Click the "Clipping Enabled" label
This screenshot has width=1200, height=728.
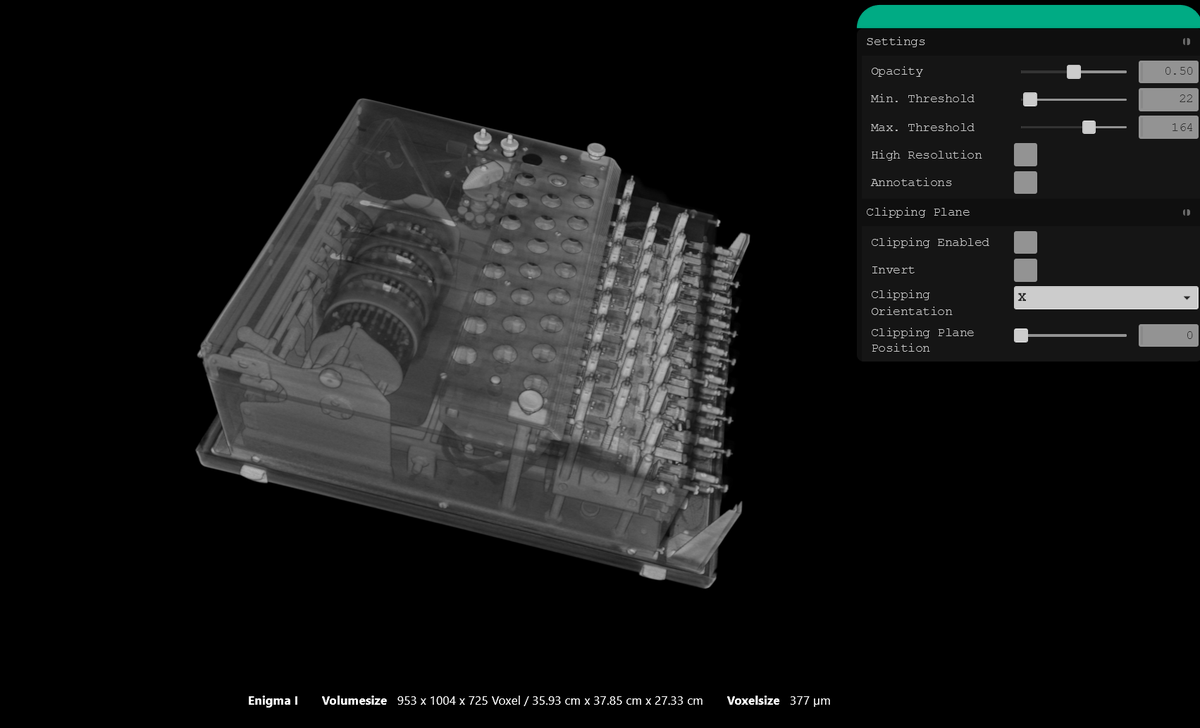[930, 242]
